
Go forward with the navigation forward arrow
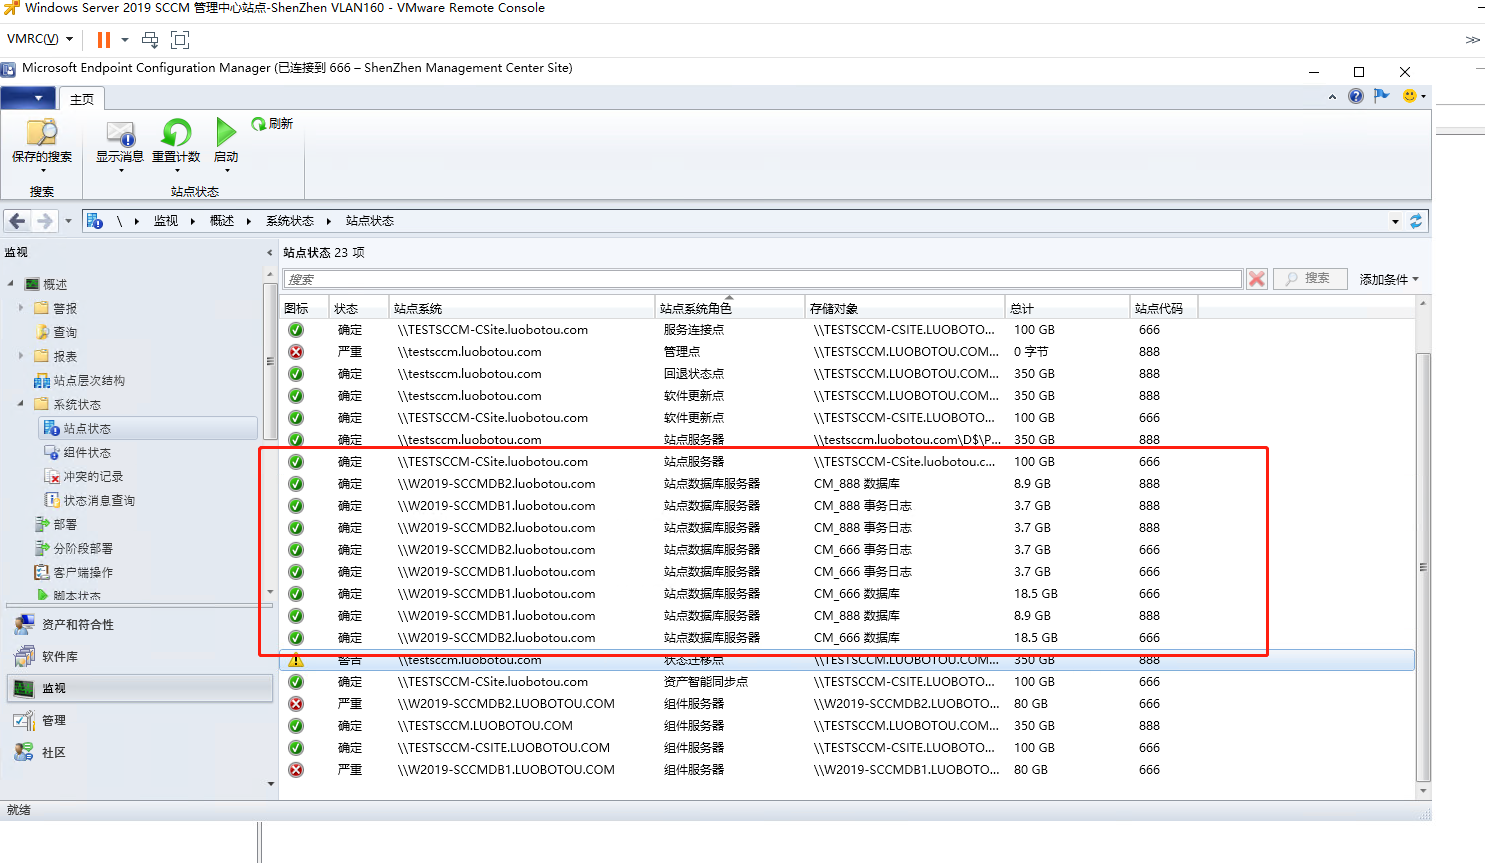click(x=44, y=221)
